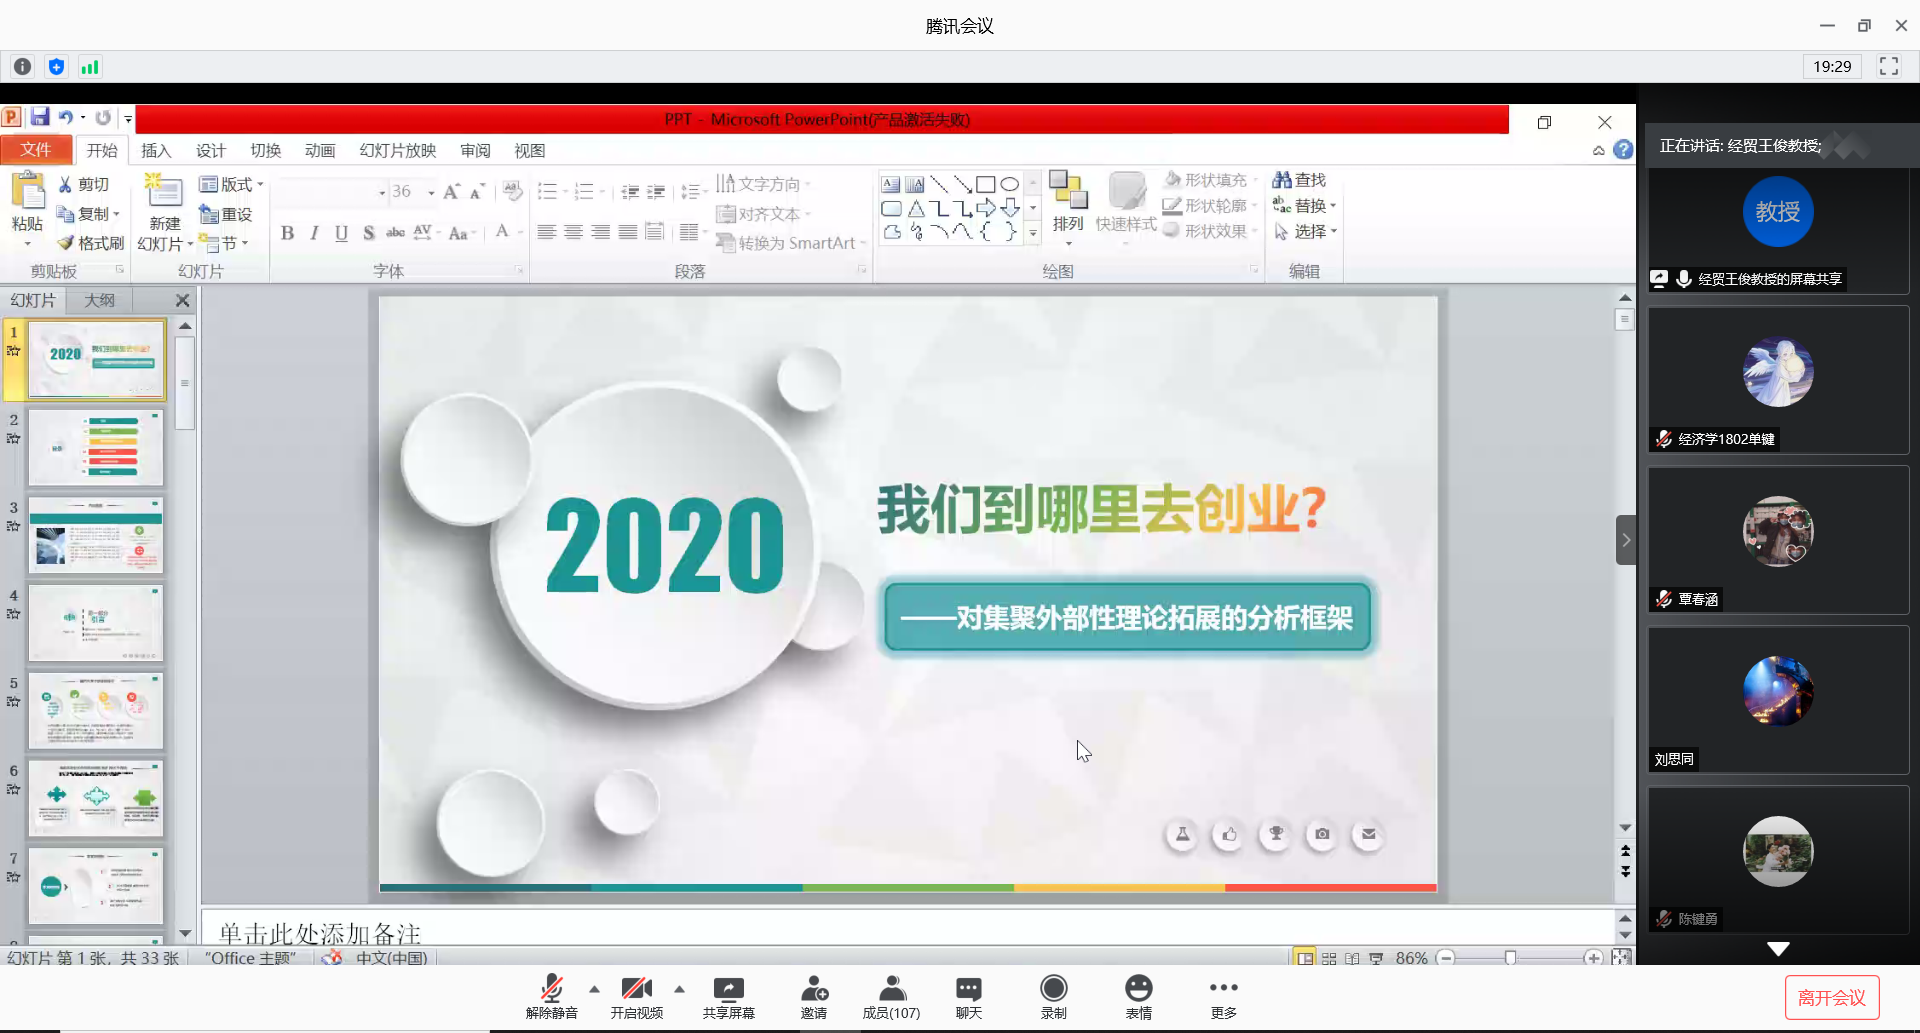
Task: Click the 形状填充 (Shape Fill) icon
Action: pyautogui.click(x=1172, y=179)
